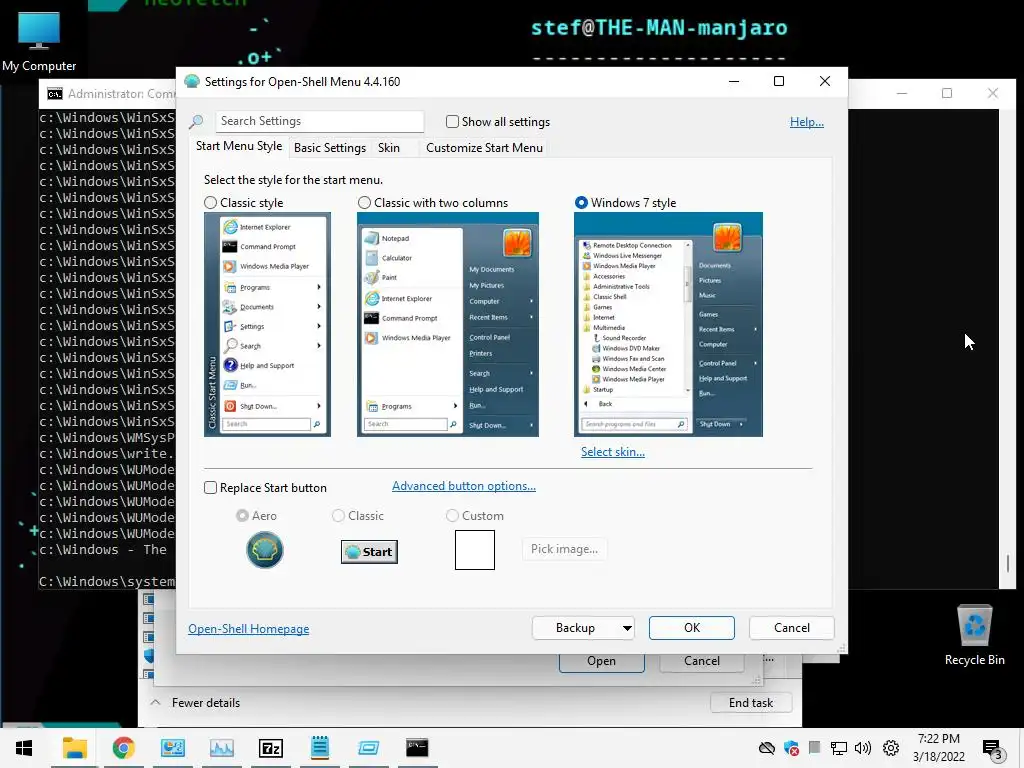Click OK in the Open-Shell settings

(692, 628)
